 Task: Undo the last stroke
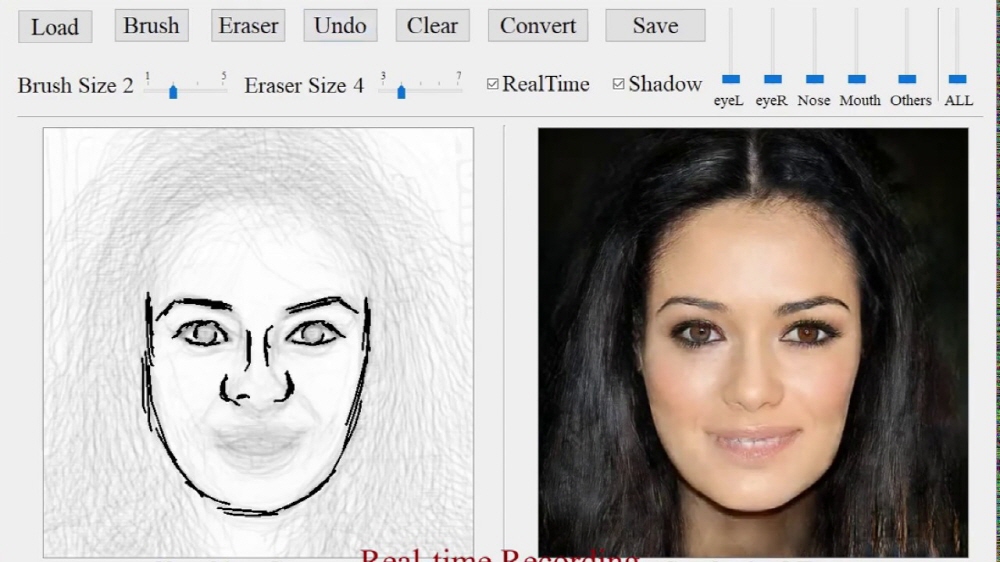point(340,26)
